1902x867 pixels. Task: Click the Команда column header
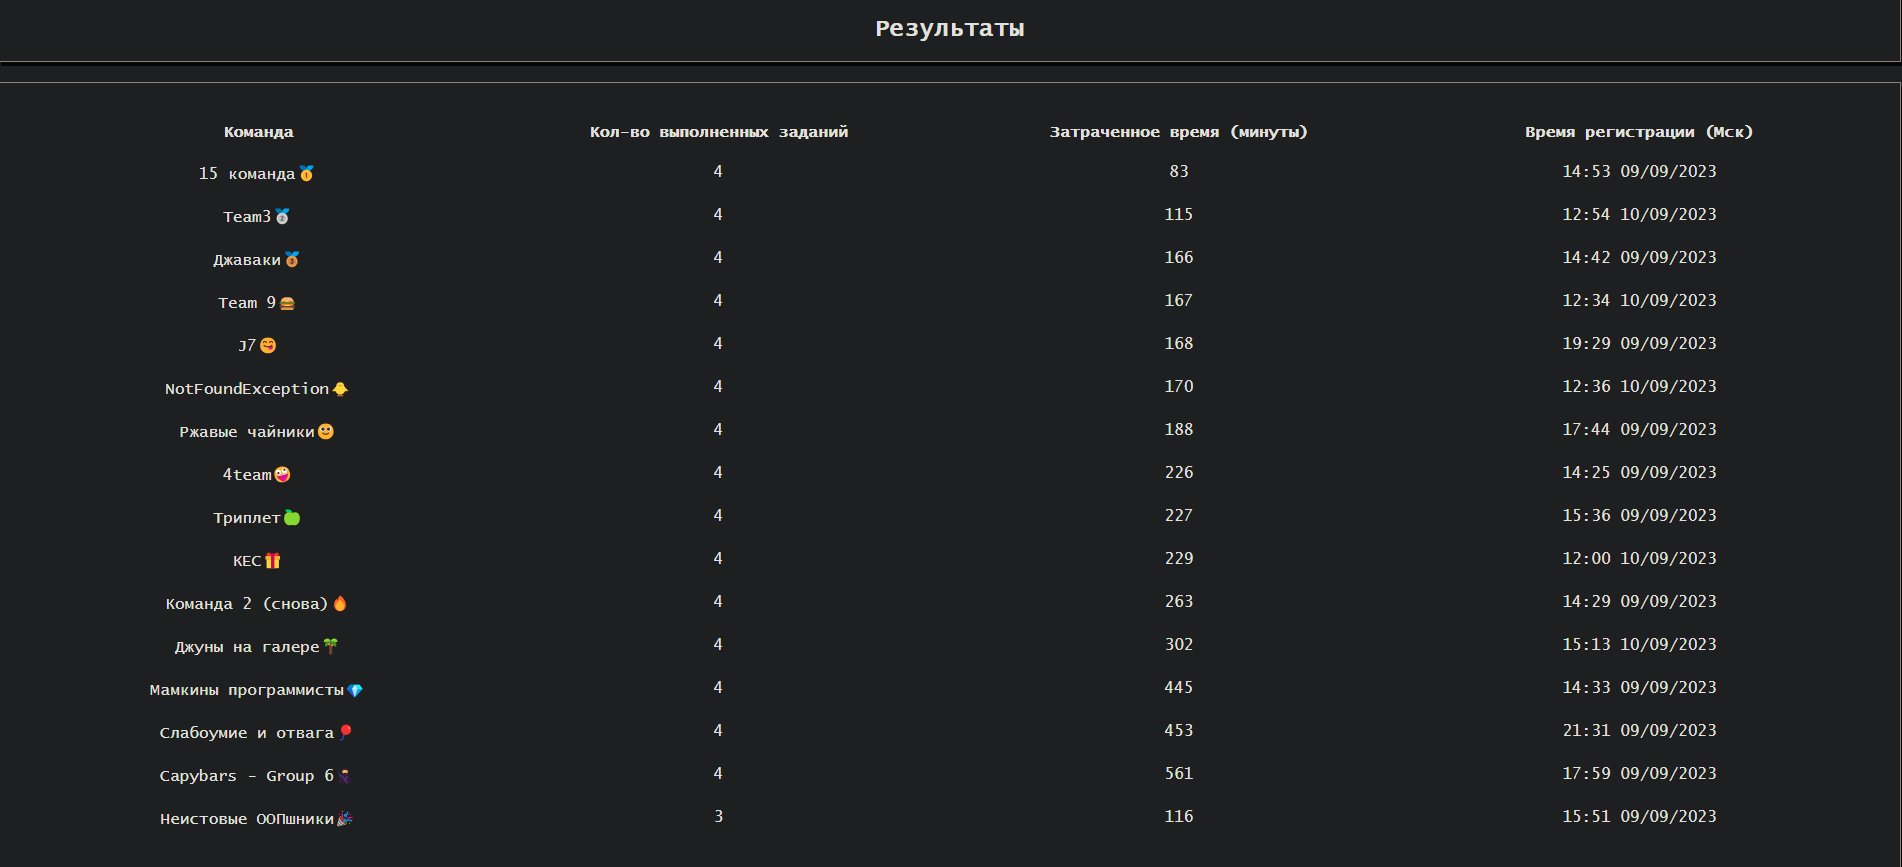coord(258,132)
